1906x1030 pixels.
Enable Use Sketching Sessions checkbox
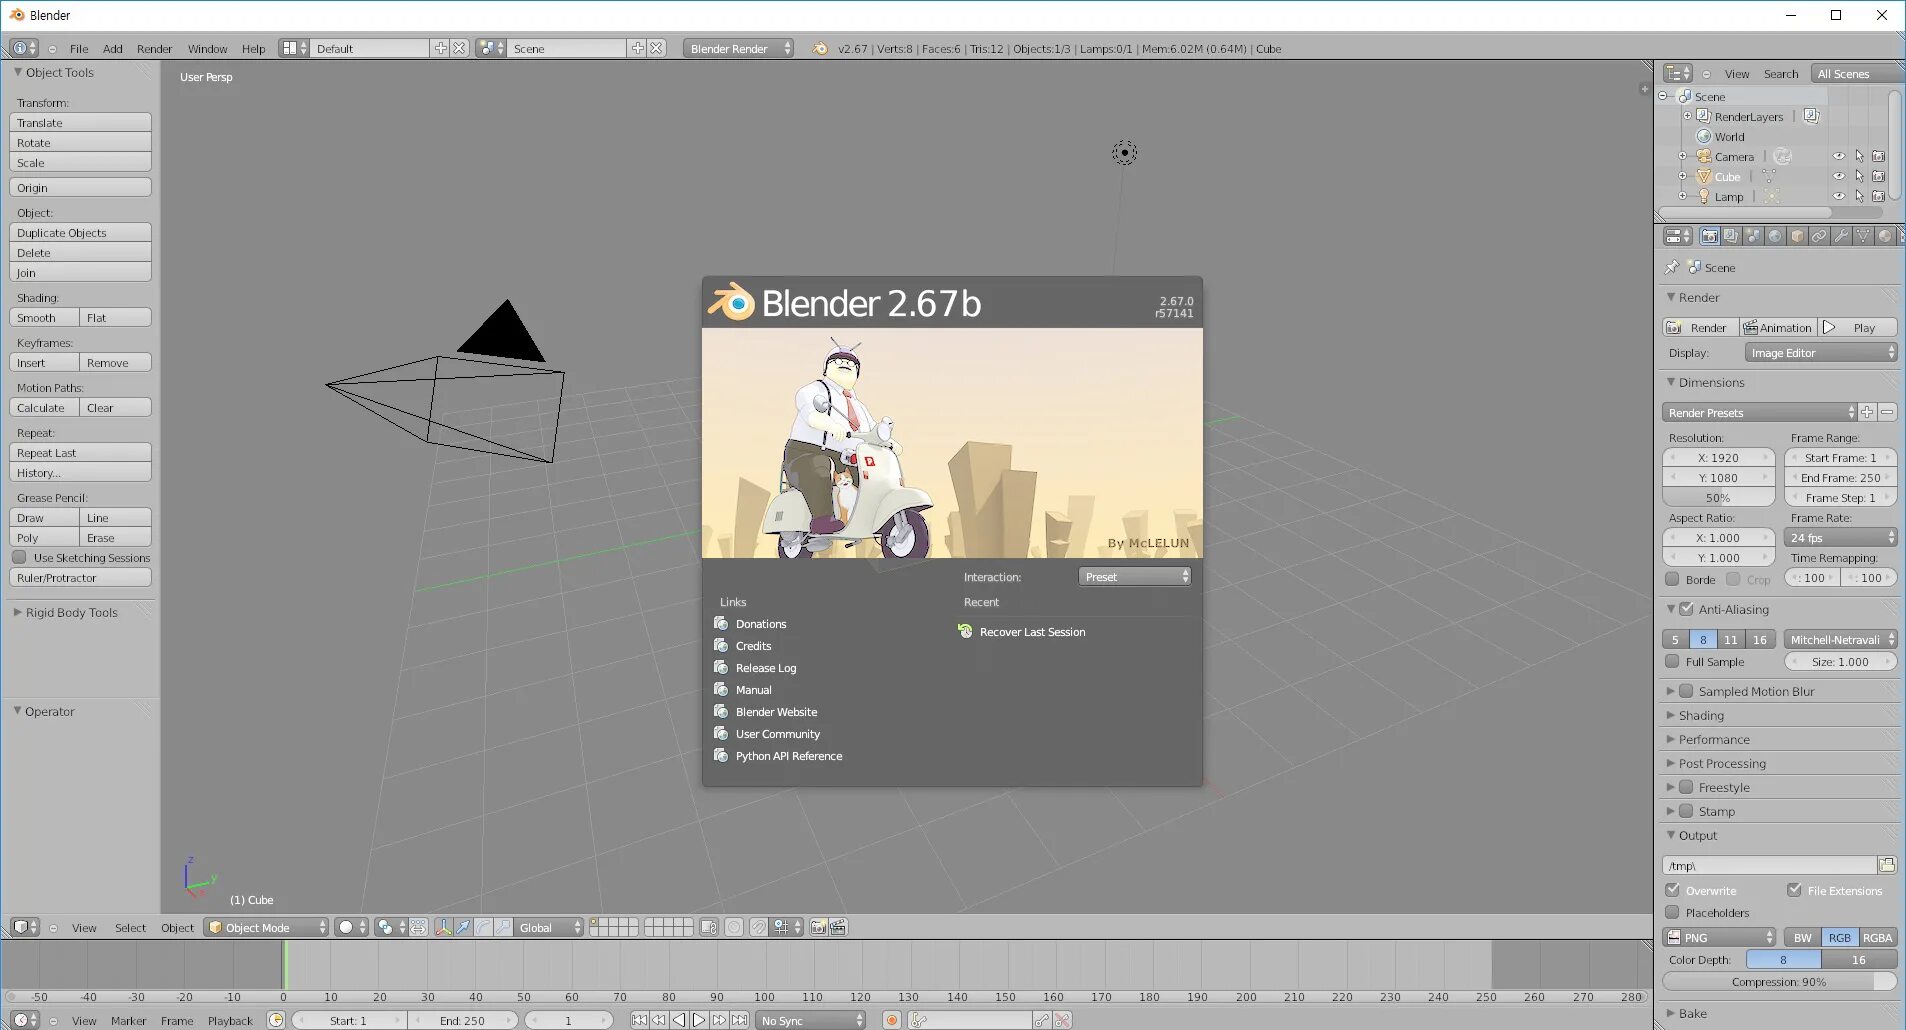click(x=19, y=557)
